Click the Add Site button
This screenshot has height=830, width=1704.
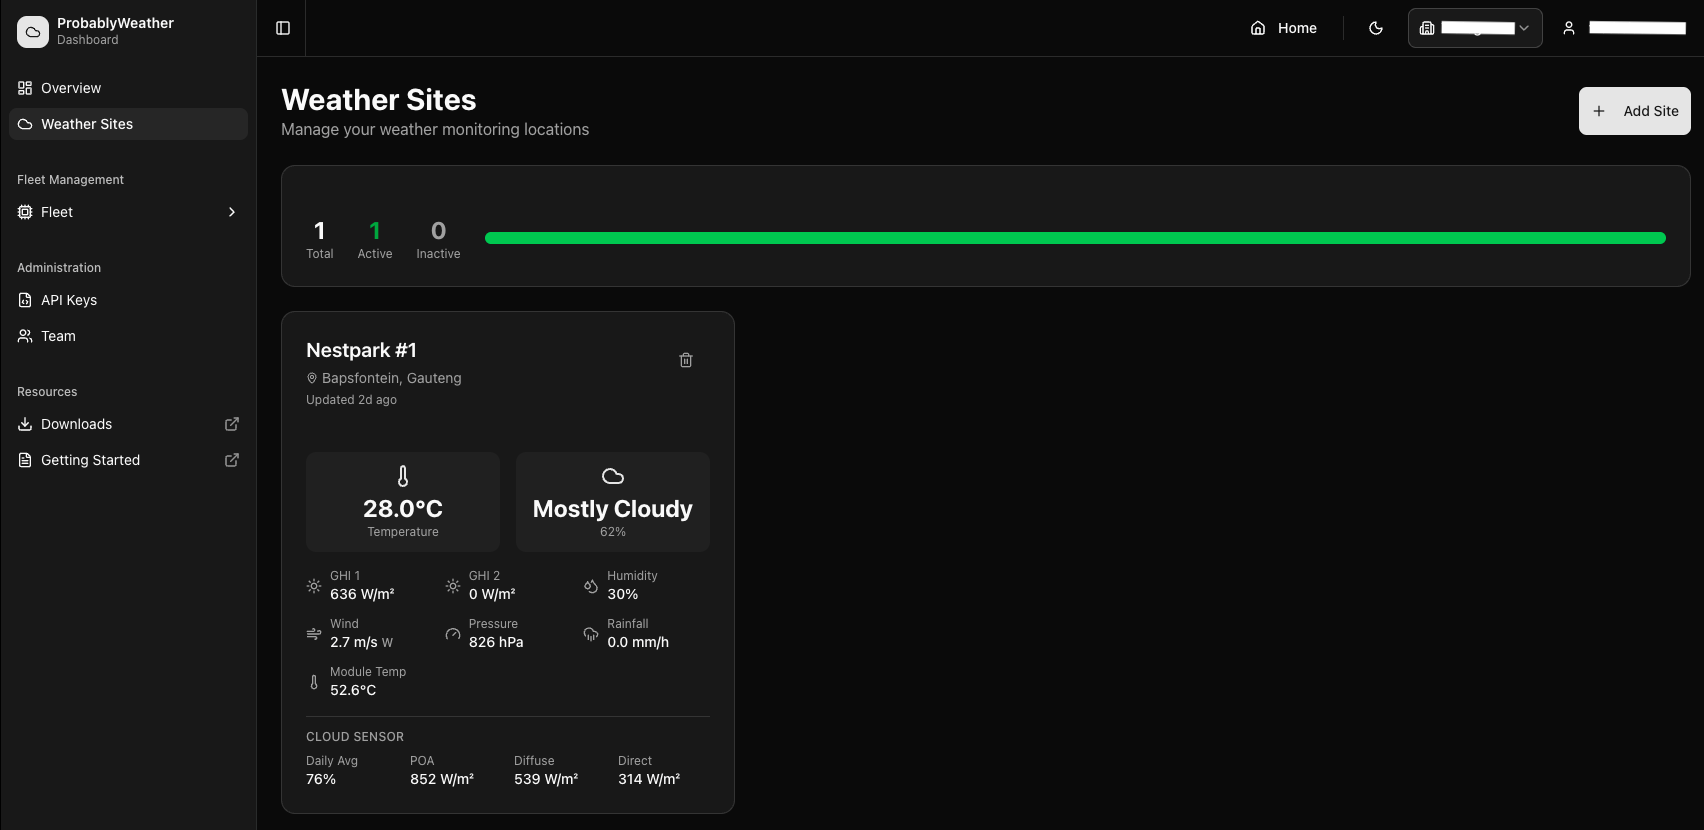point(1634,111)
